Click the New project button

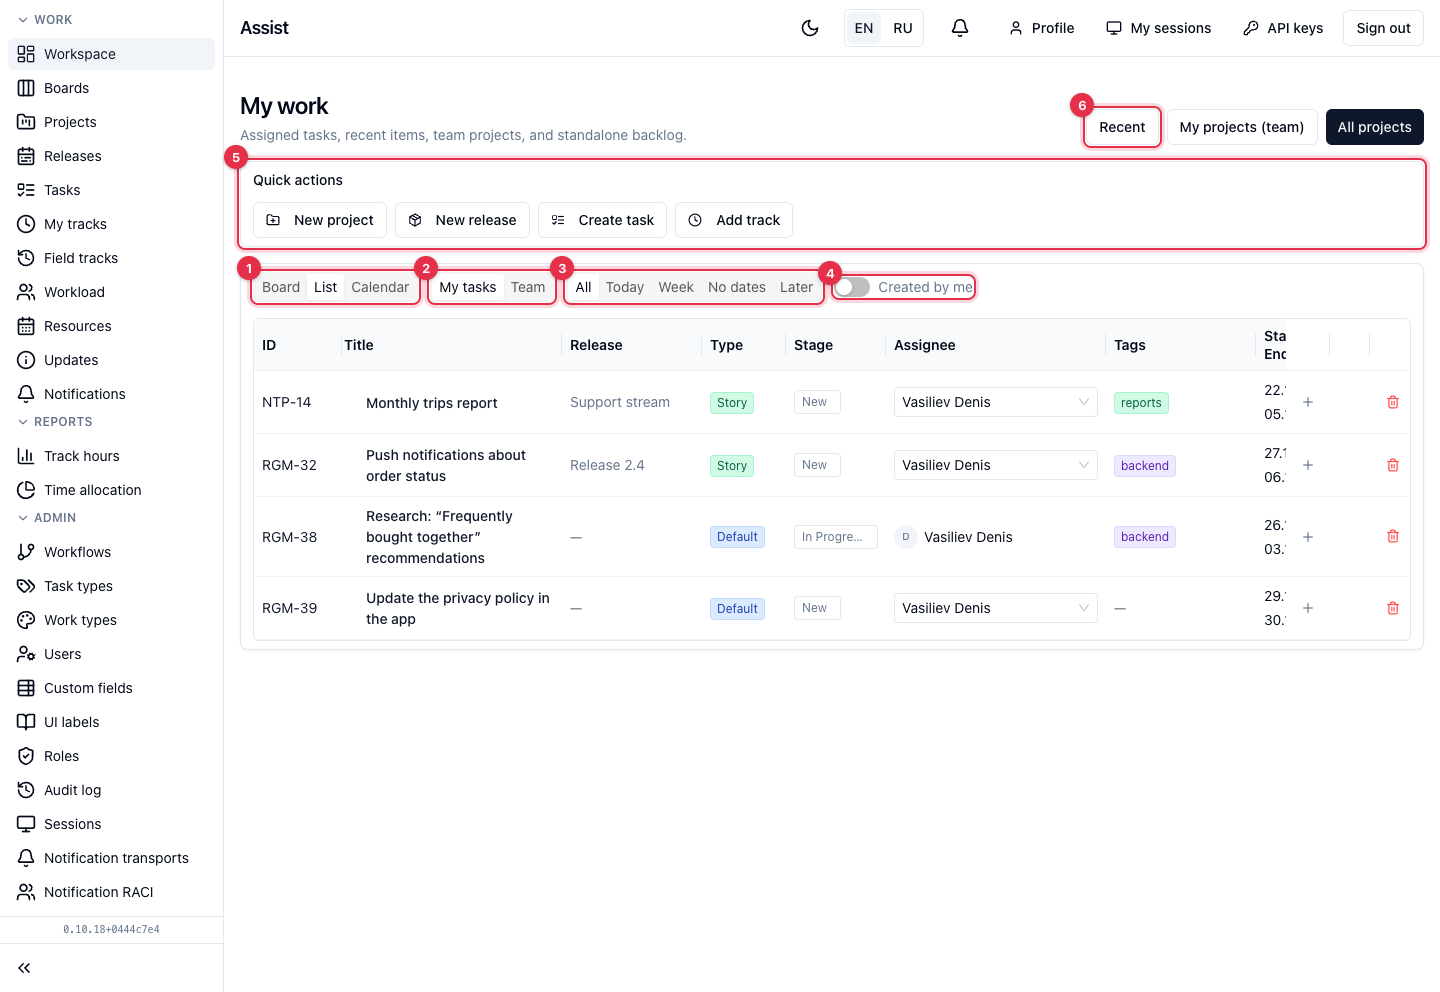click(321, 220)
